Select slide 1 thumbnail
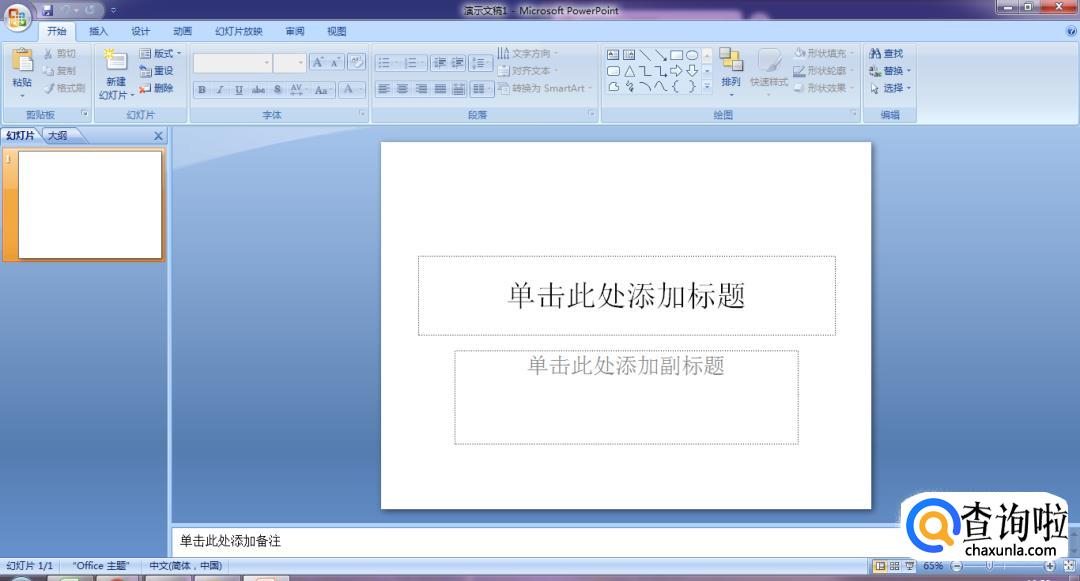1080x581 pixels. (90, 204)
